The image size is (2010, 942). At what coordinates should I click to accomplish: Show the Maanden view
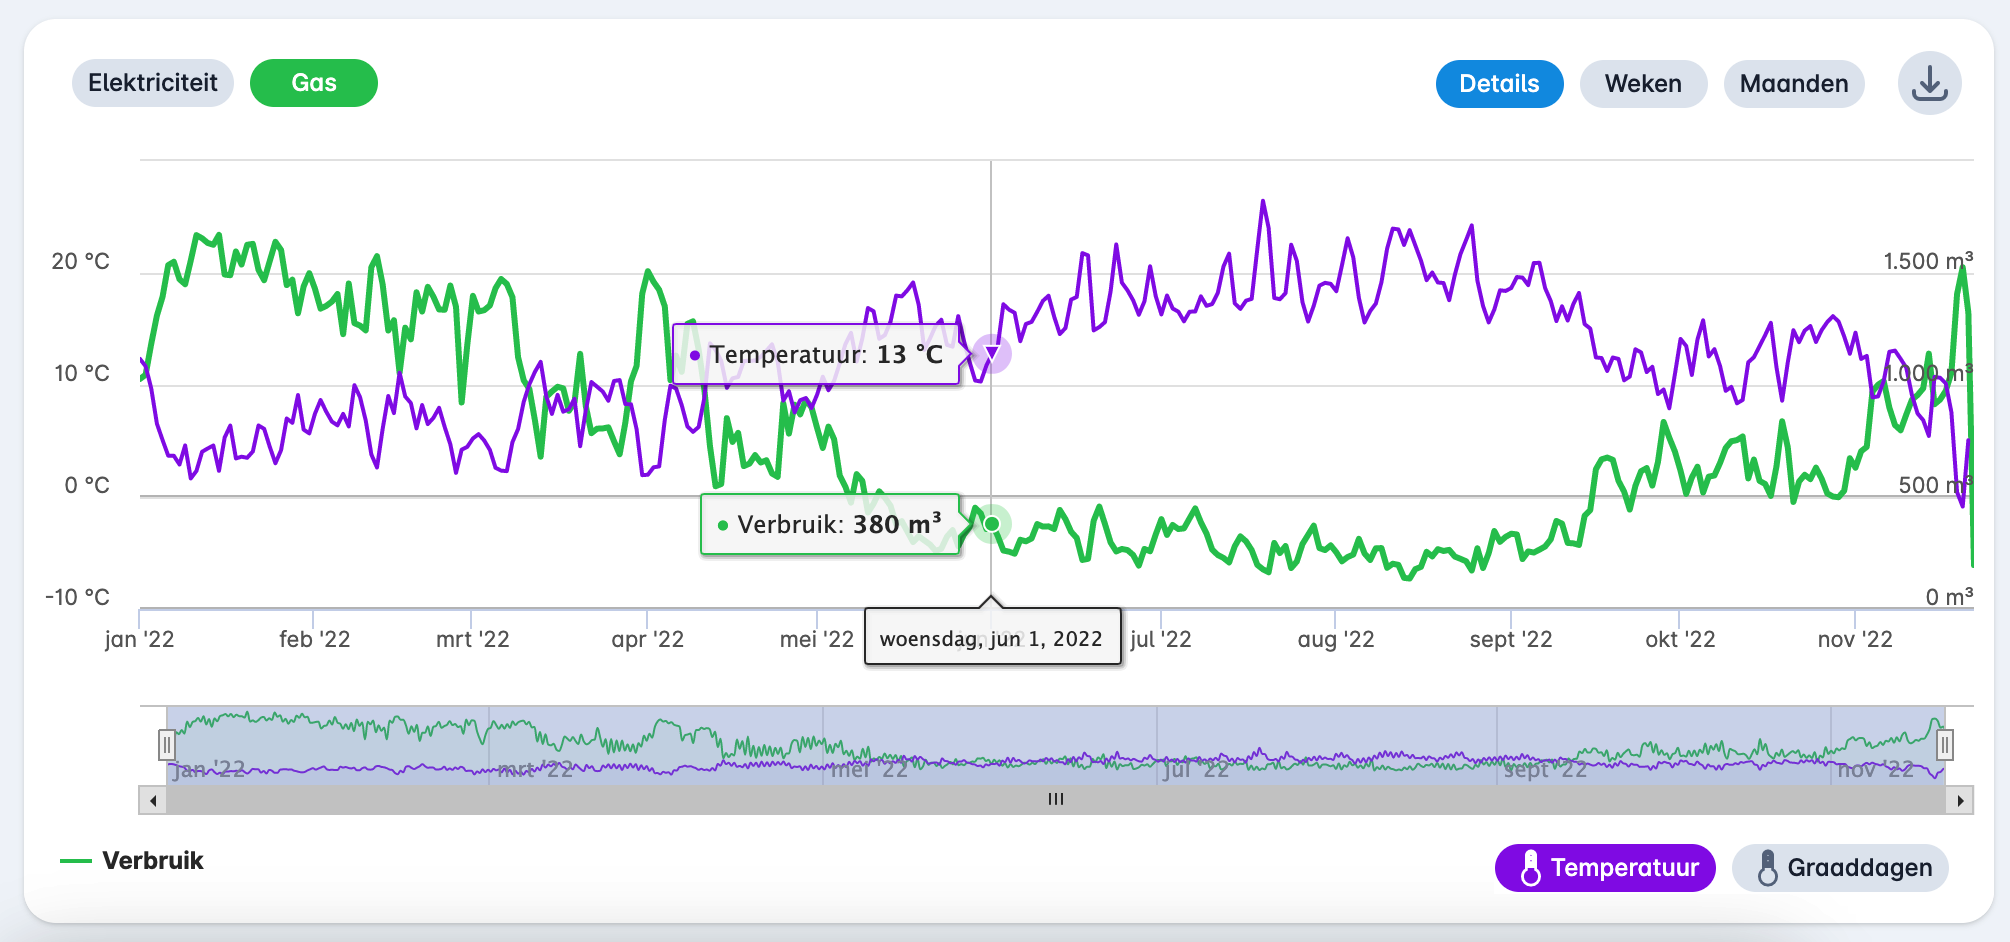pyautogui.click(x=1793, y=84)
